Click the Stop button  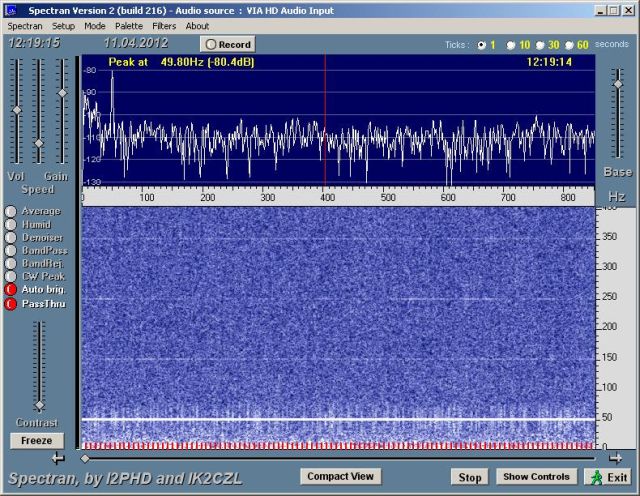tap(470, 477)
